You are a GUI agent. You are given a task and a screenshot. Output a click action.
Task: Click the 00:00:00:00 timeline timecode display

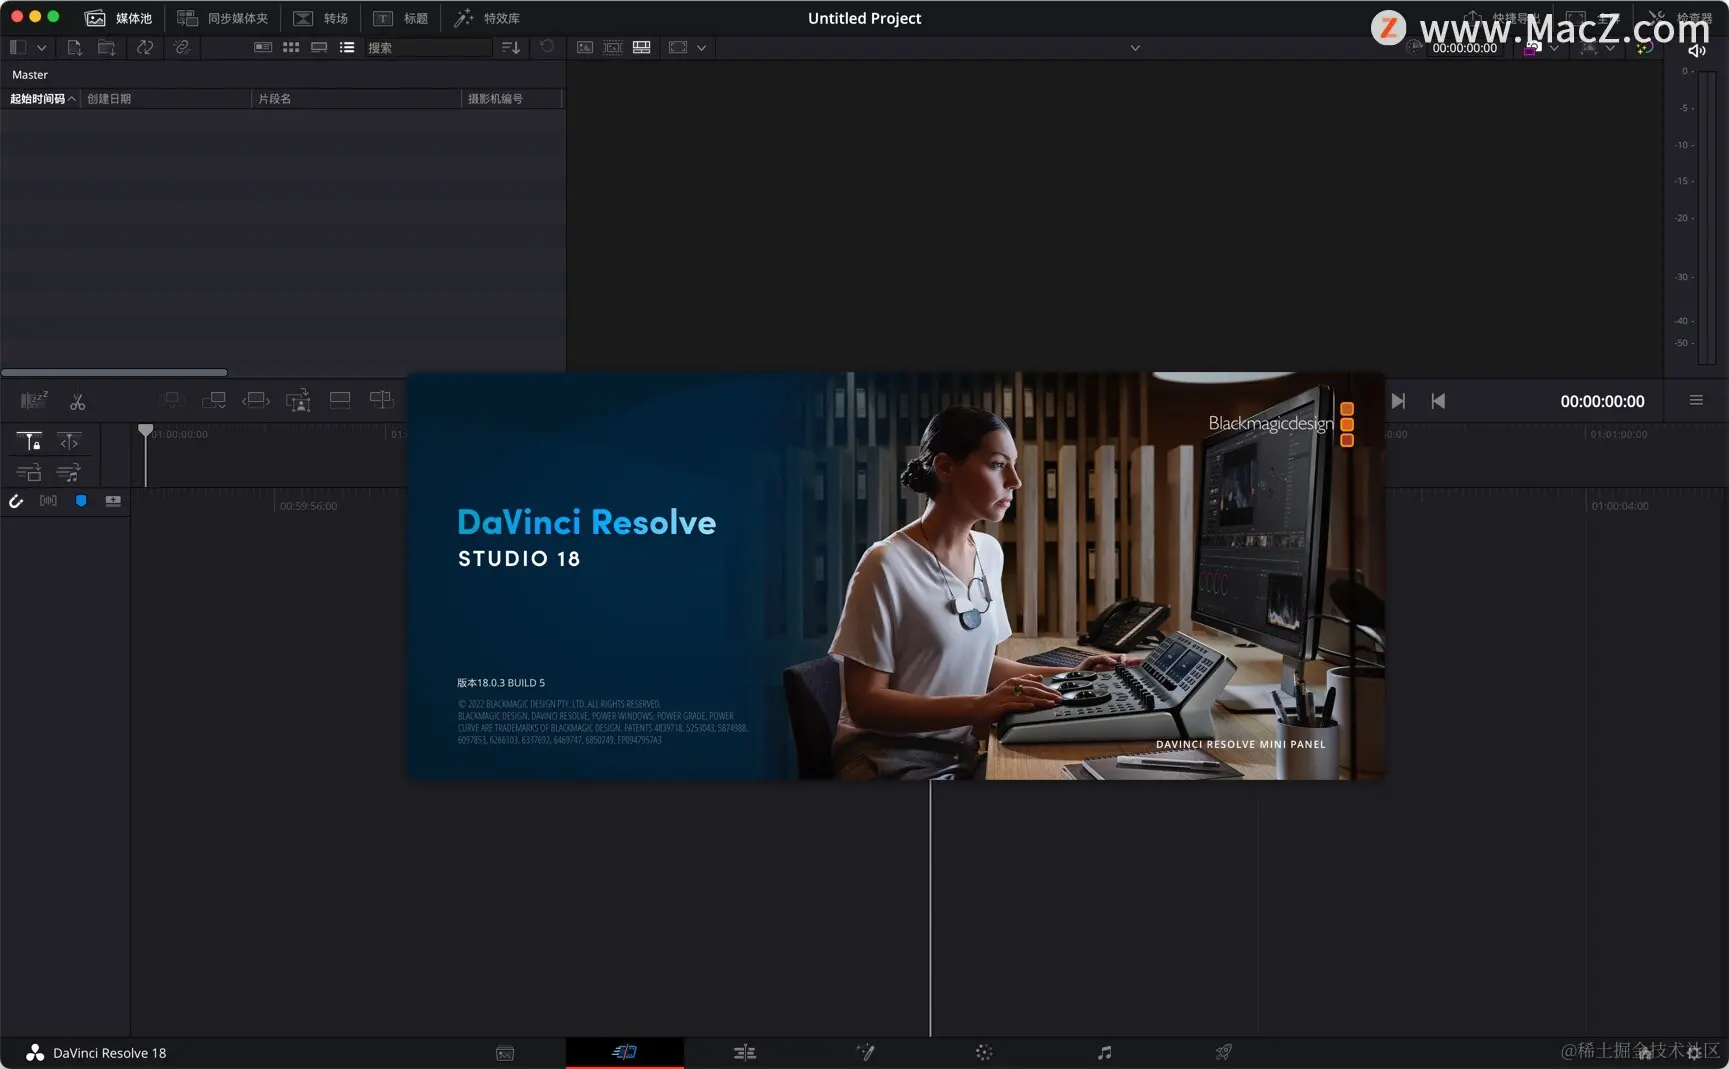(x=1602, y=401)
